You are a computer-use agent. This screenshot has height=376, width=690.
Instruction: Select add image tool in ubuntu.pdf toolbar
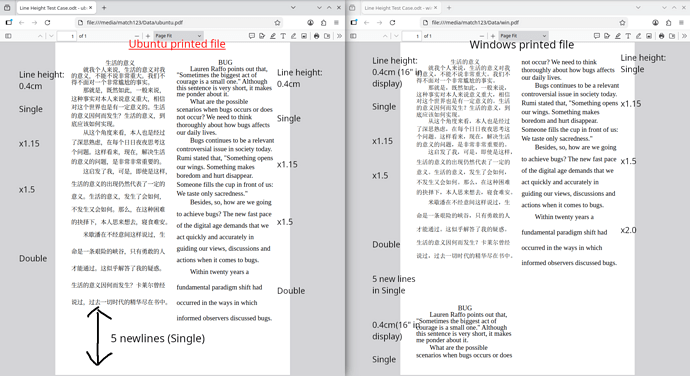pos(304,36)
